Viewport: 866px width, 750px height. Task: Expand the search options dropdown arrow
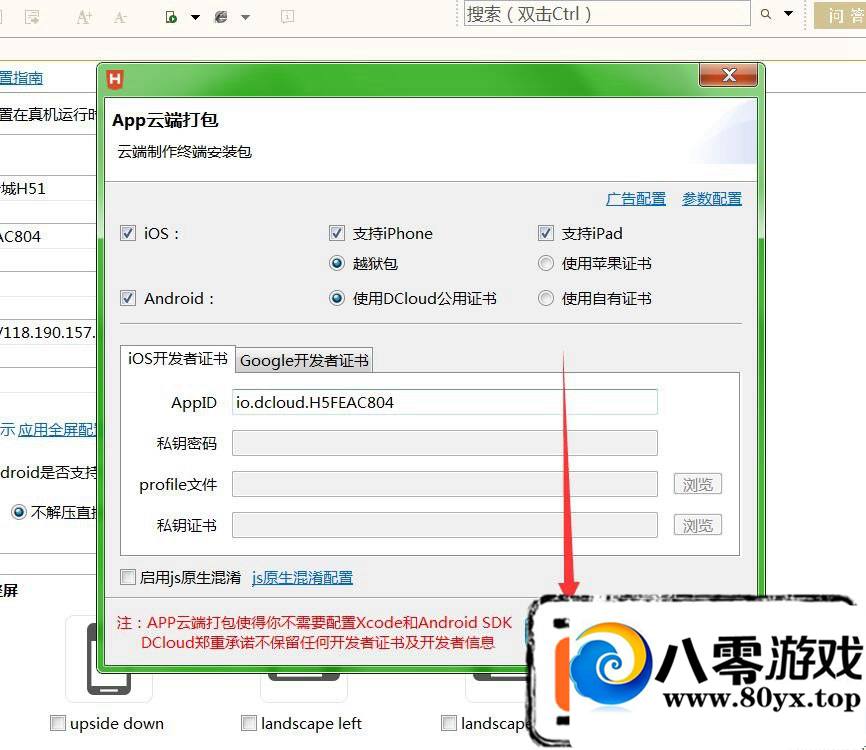(789, 15)
